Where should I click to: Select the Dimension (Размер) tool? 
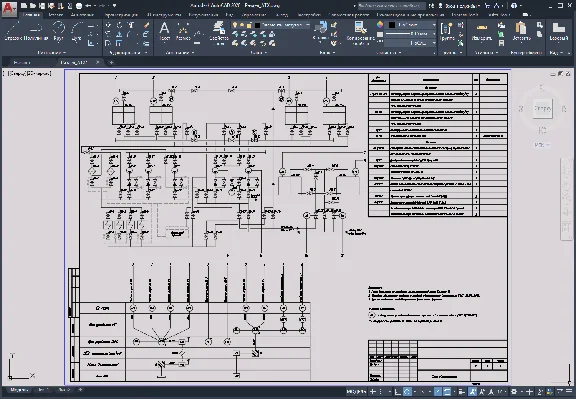(x=183, y=31)
